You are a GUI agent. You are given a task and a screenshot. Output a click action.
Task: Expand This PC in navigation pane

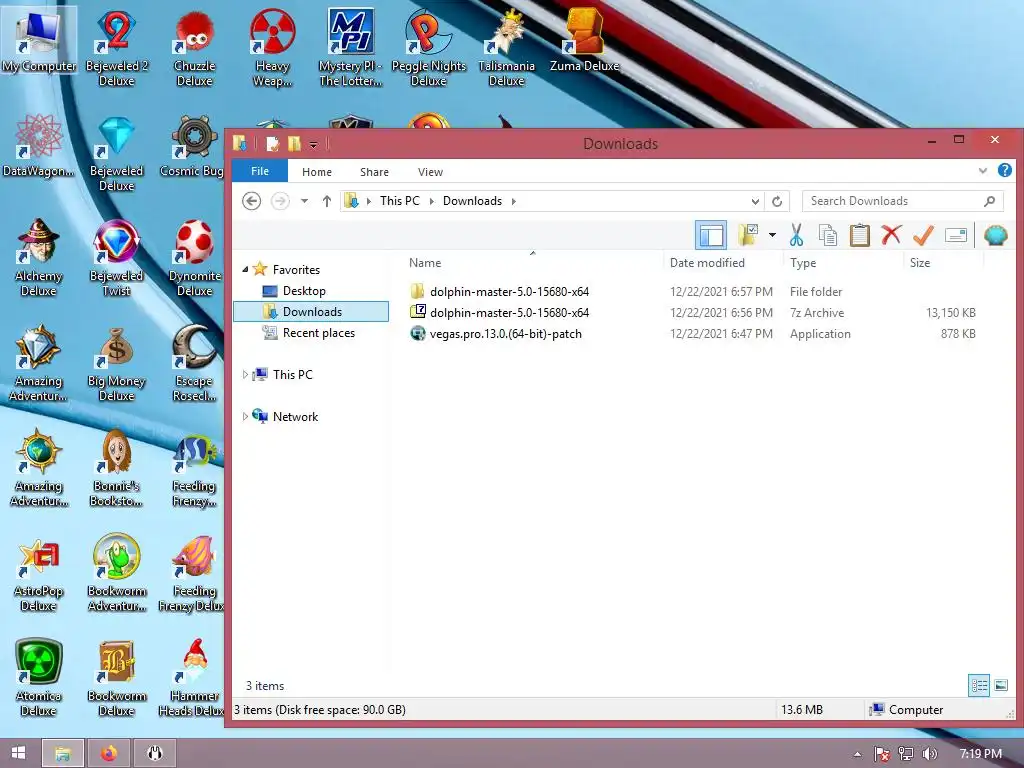point(246,374)
